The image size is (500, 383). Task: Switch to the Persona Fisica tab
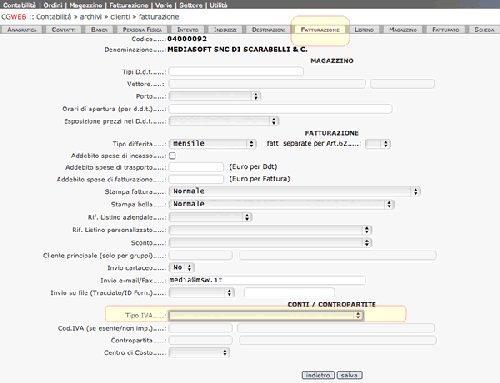[x=142, y=30]
